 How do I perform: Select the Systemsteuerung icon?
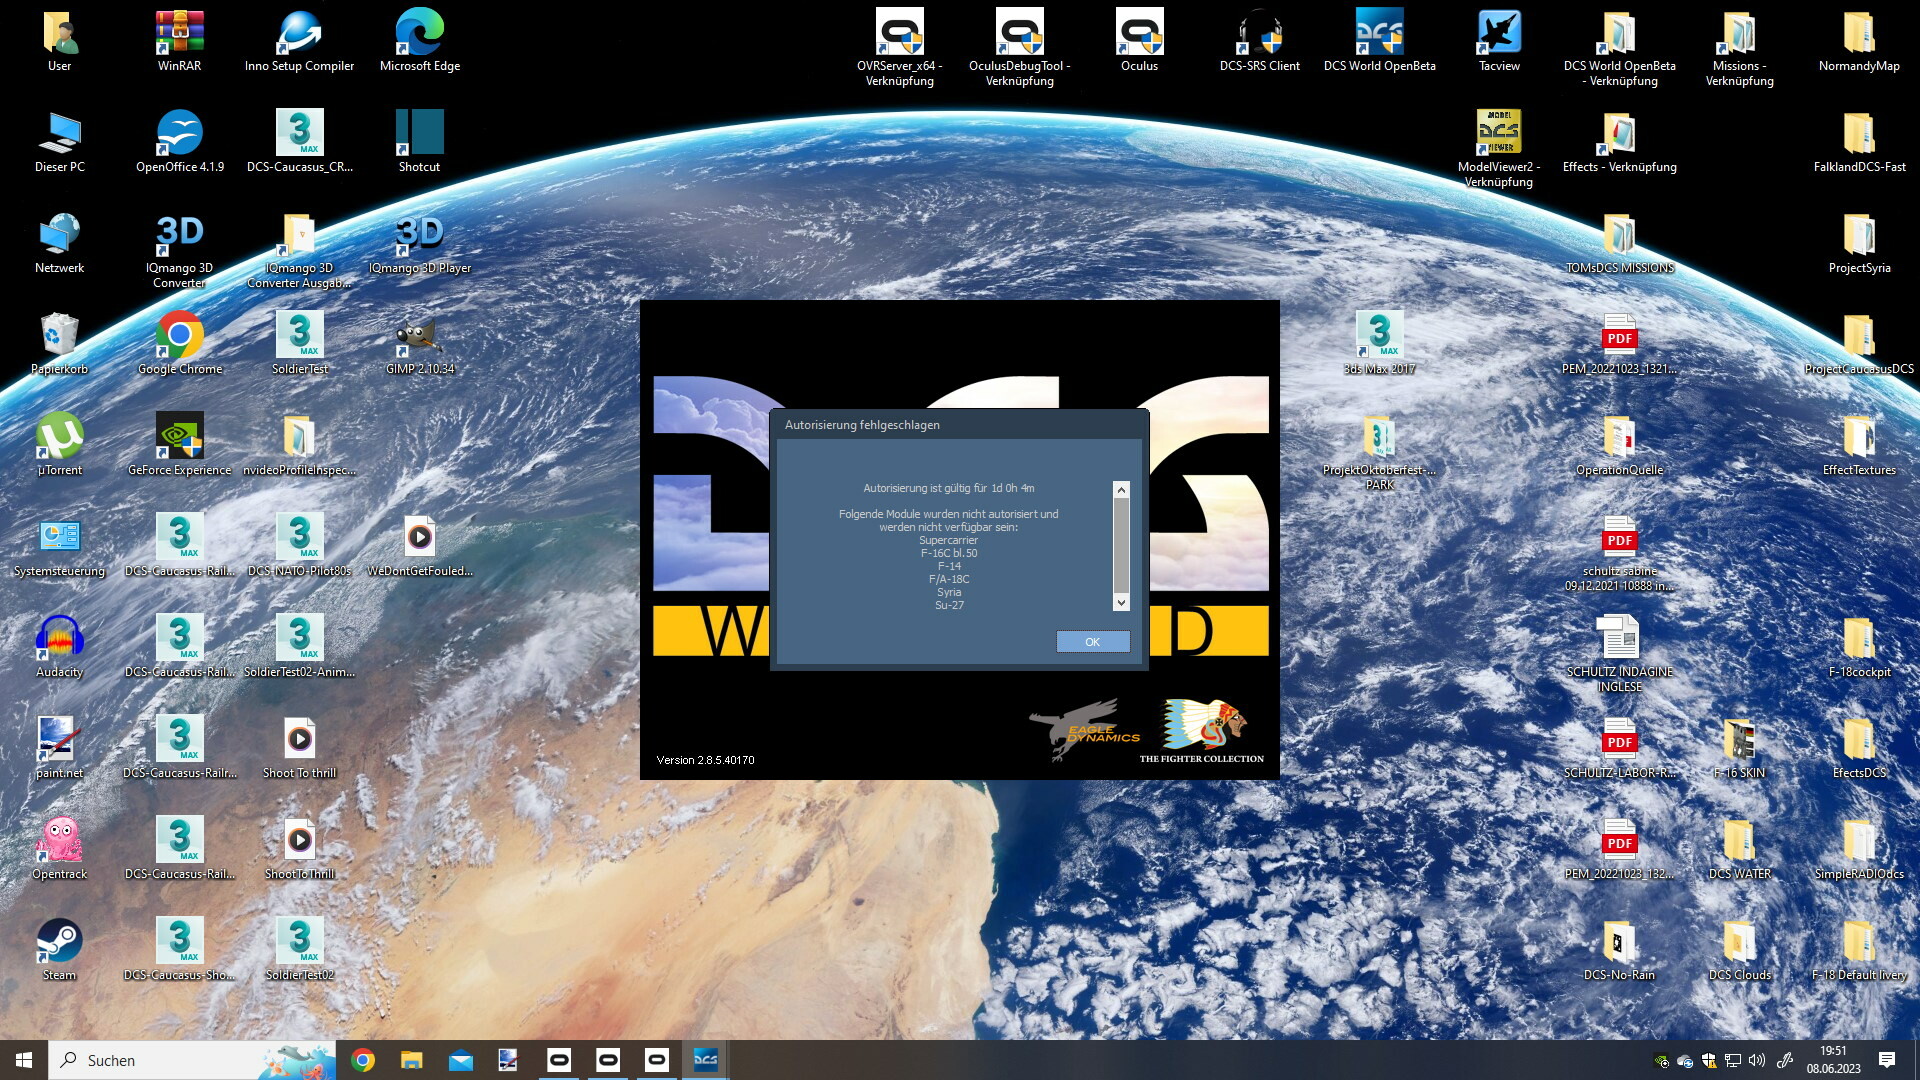[x=60, y=546]
